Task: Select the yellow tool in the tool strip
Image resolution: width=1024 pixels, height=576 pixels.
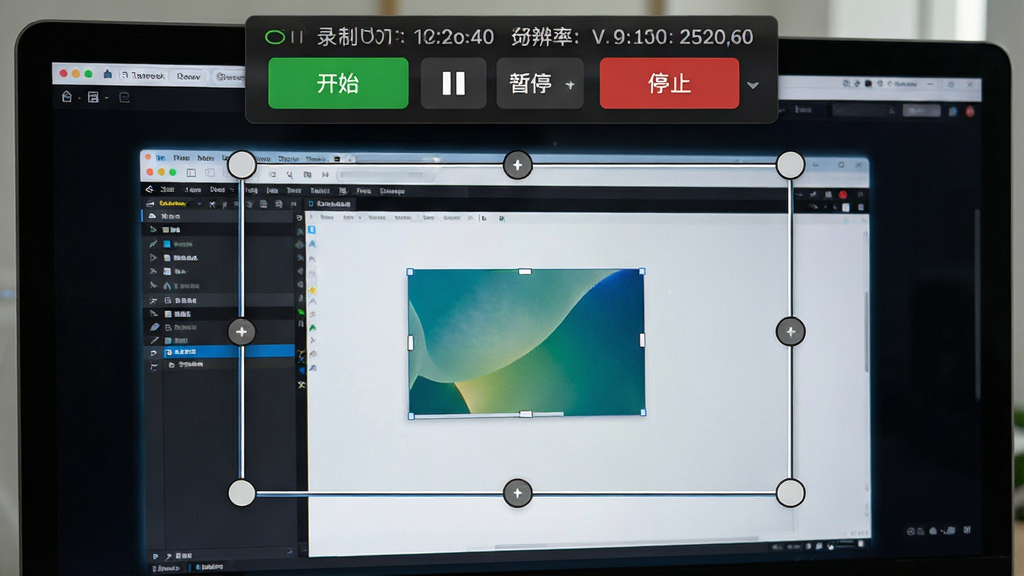Action: pyautogui.click(x=313, y=289)
